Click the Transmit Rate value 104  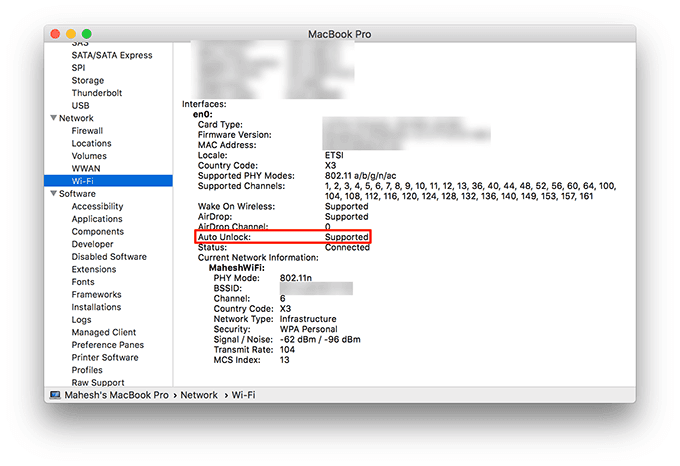tap(287, 350)
